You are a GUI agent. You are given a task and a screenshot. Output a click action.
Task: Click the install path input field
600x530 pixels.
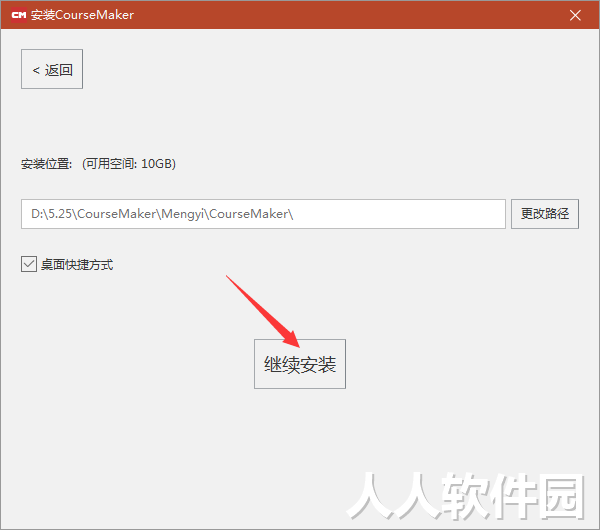[263, 214]
